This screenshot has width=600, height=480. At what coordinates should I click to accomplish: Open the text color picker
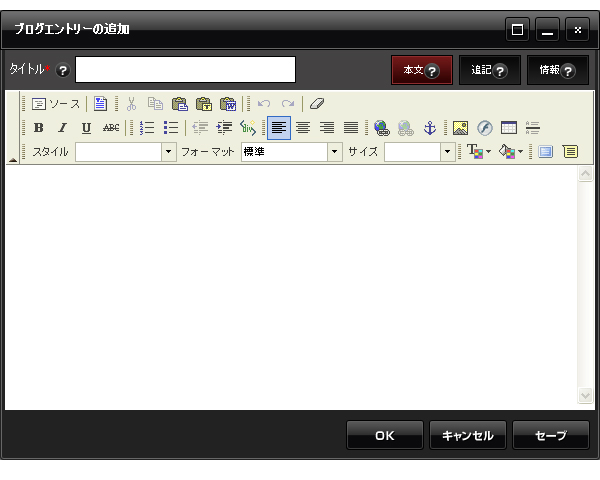tap(479, 152)
